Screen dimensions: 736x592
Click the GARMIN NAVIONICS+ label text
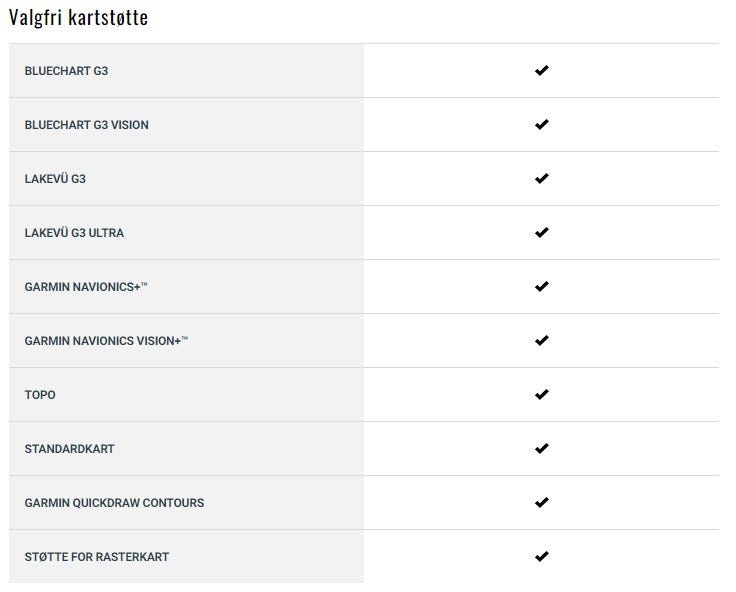86,287
